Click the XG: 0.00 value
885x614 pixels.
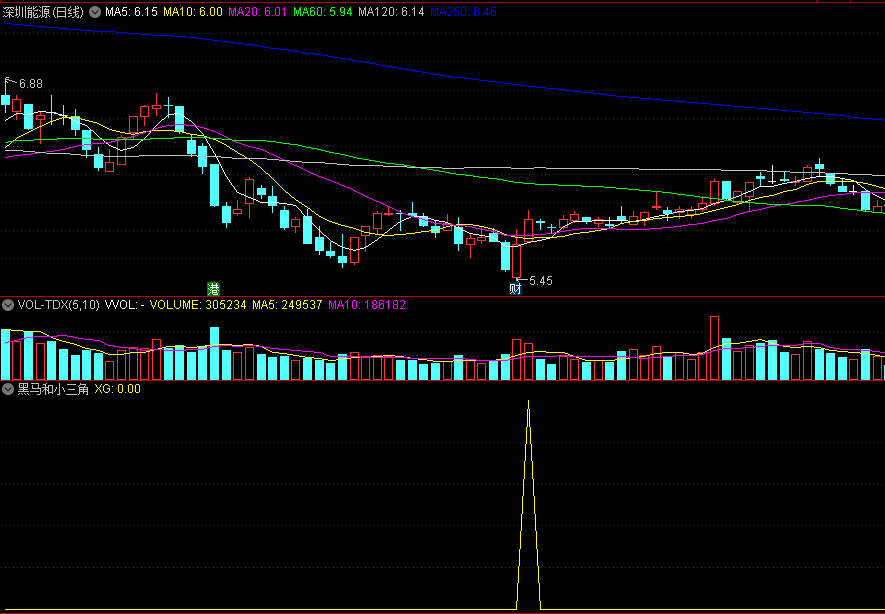[117, 389]
